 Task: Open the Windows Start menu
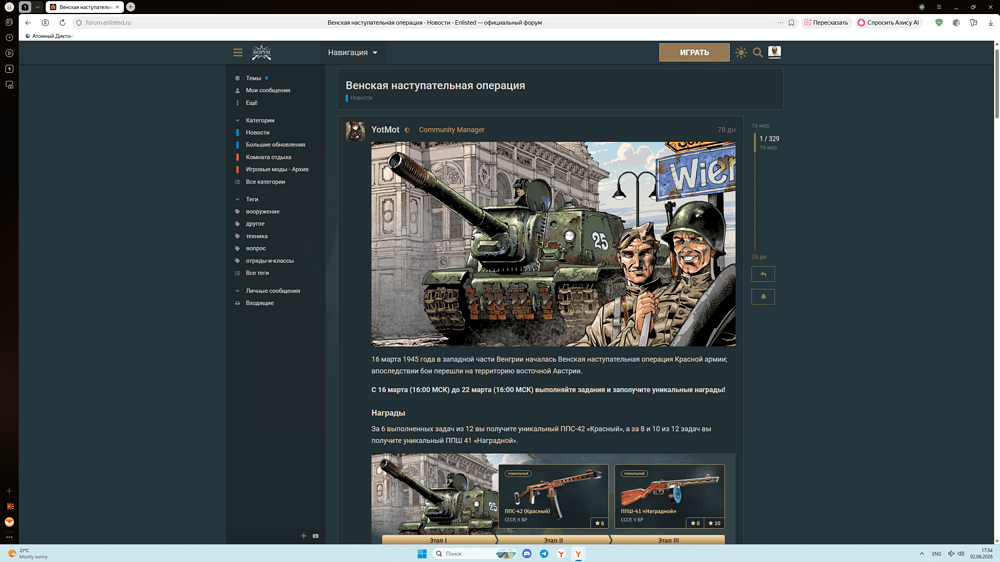click(422, 554)
